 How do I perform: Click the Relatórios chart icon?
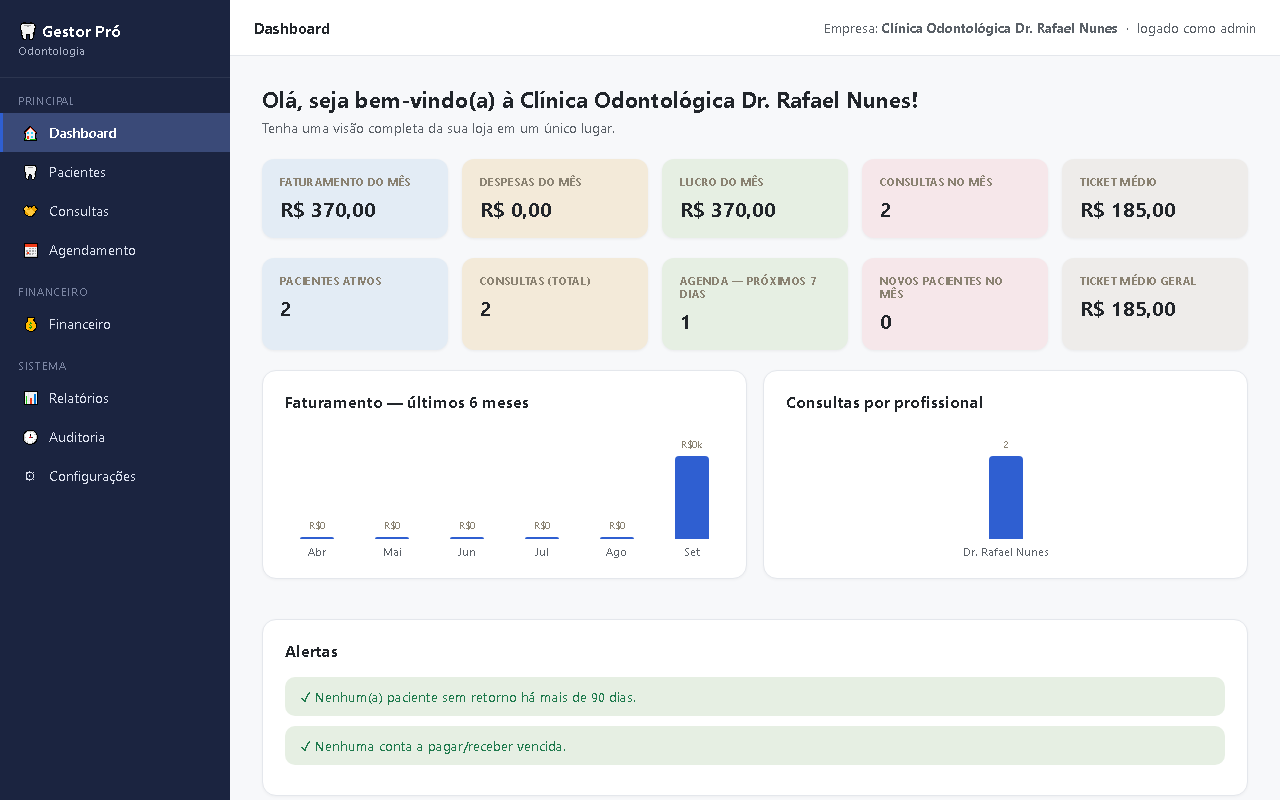point(30,398)
